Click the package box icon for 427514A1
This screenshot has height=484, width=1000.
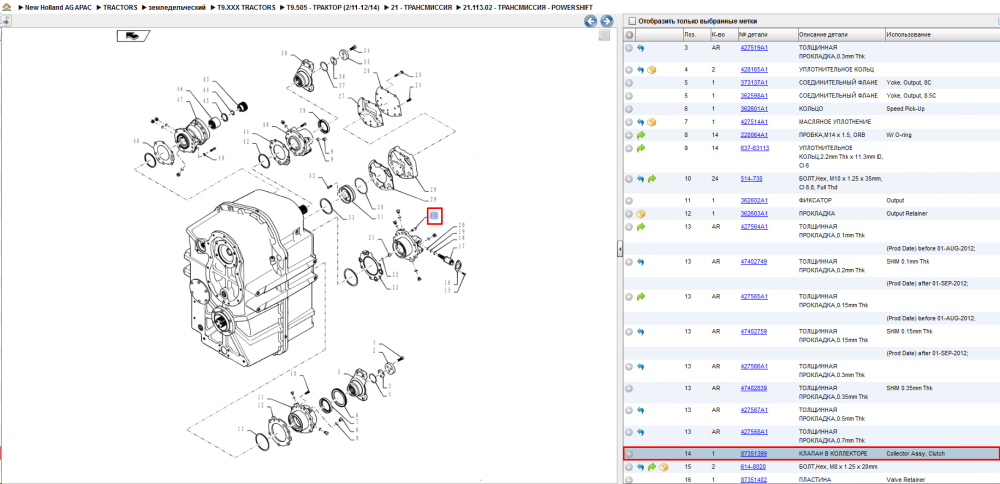[x=652, y=122]
